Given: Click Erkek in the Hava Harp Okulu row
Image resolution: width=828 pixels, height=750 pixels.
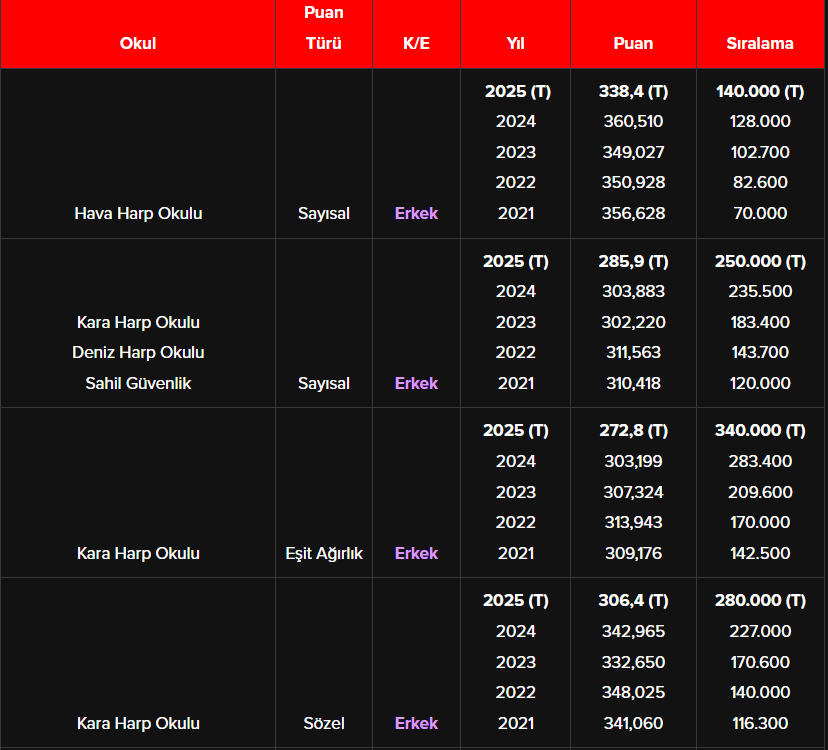Looking at the screenshot, I should tap(416, 213).
